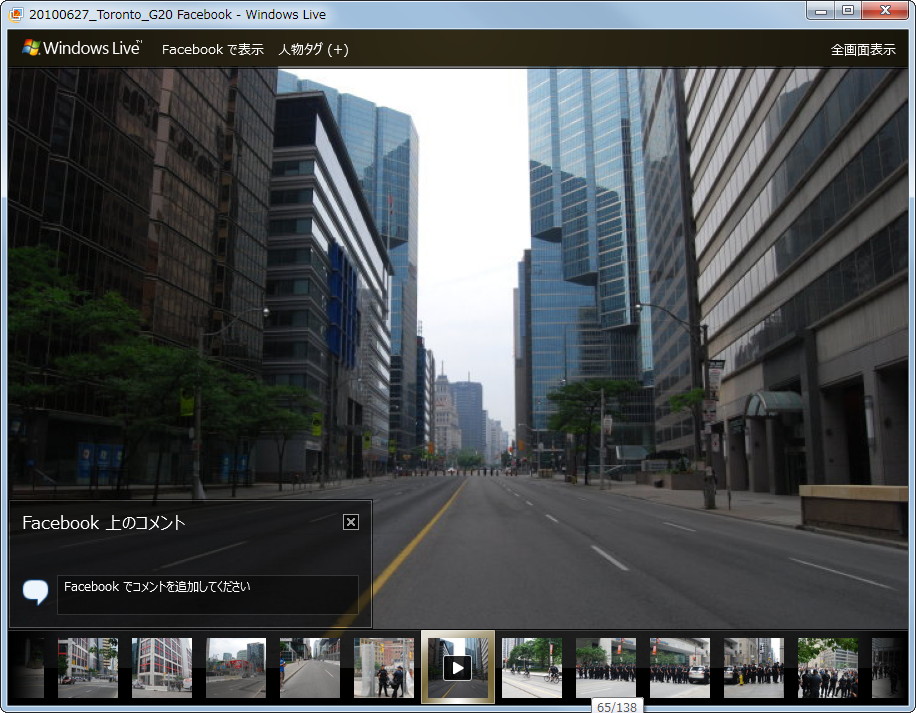Screen dimensions: 916x713
Task: Select the red-brick building thumbnail
Action: (x=162, y=667)
